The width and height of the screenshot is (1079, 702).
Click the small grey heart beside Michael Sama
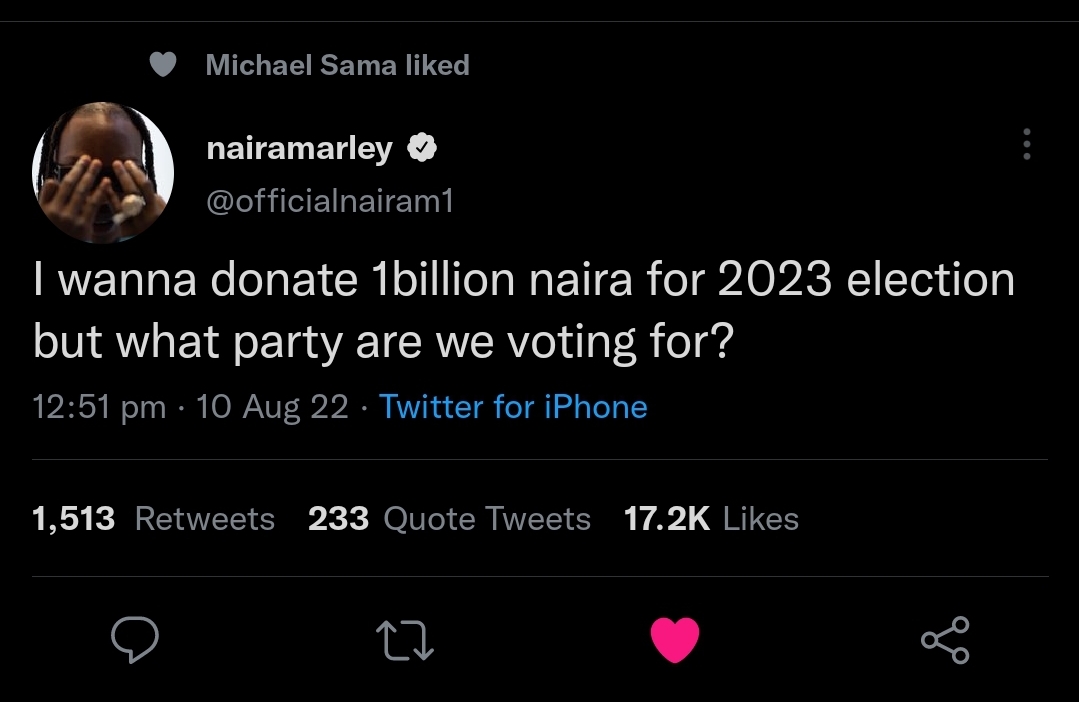pyautogui.click(x=163, y=65)
